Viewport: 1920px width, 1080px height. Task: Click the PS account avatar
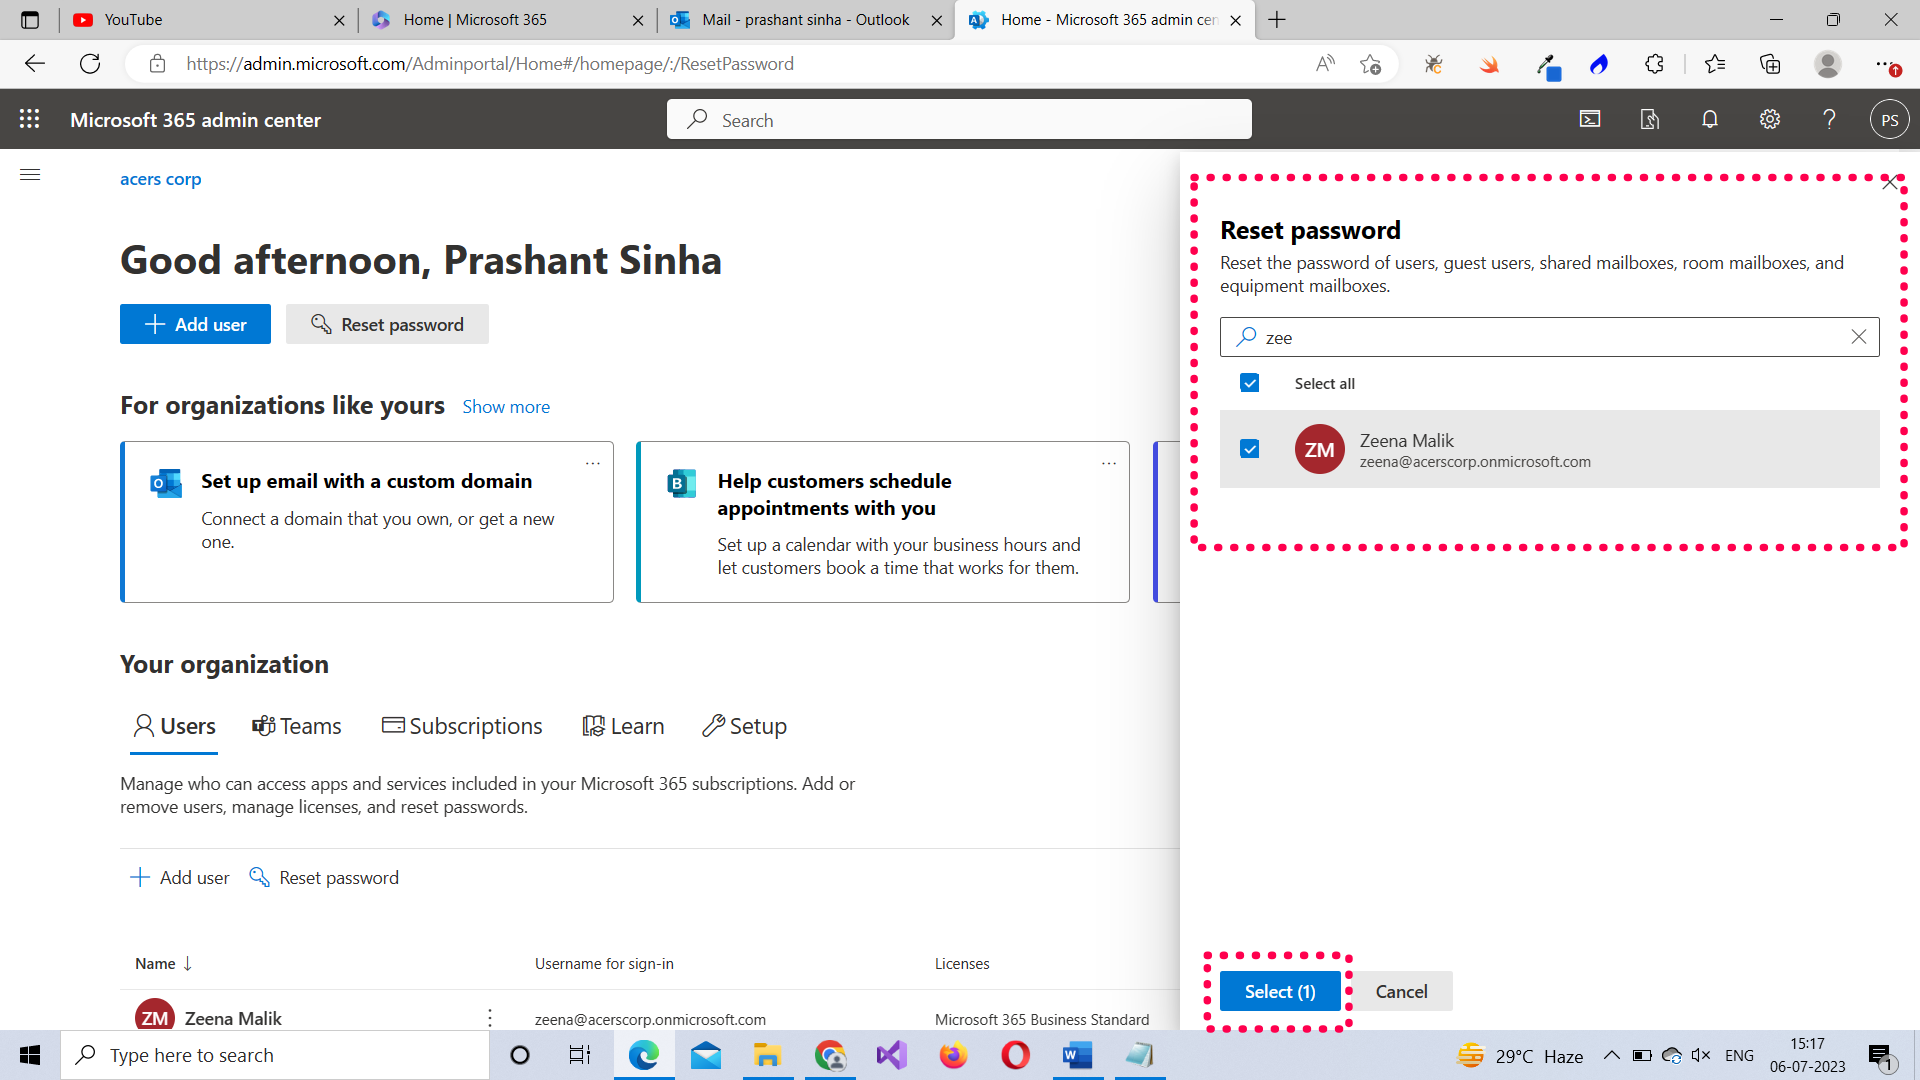coord(1889,120)
